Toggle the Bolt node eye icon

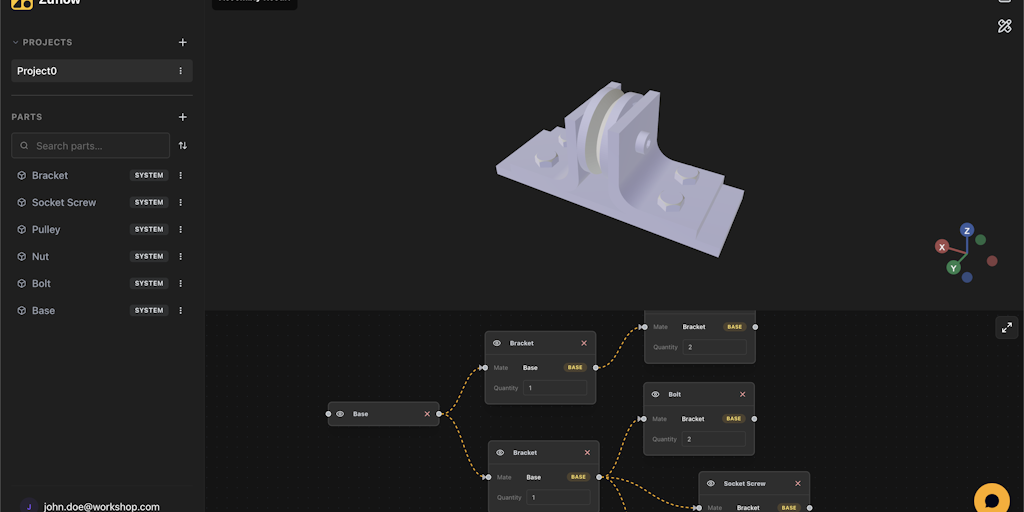pyautogui.click(x=655, y=395)
